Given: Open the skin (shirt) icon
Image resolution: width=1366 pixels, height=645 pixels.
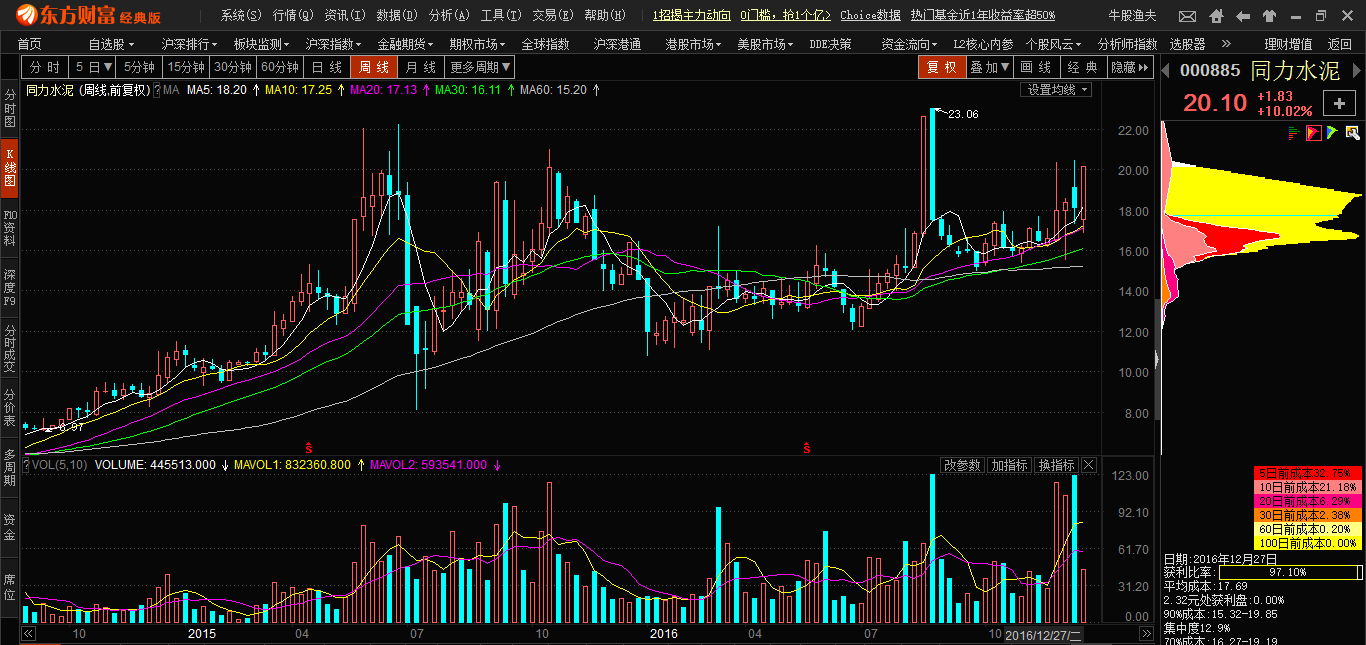Looking at the screenshot, I should tap(1271, 16).
